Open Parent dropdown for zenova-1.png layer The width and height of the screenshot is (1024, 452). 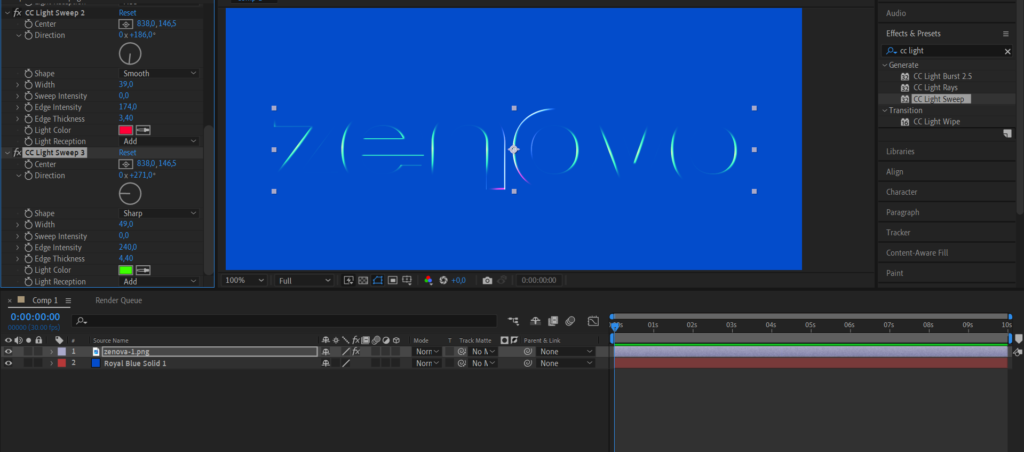(566, 351)
